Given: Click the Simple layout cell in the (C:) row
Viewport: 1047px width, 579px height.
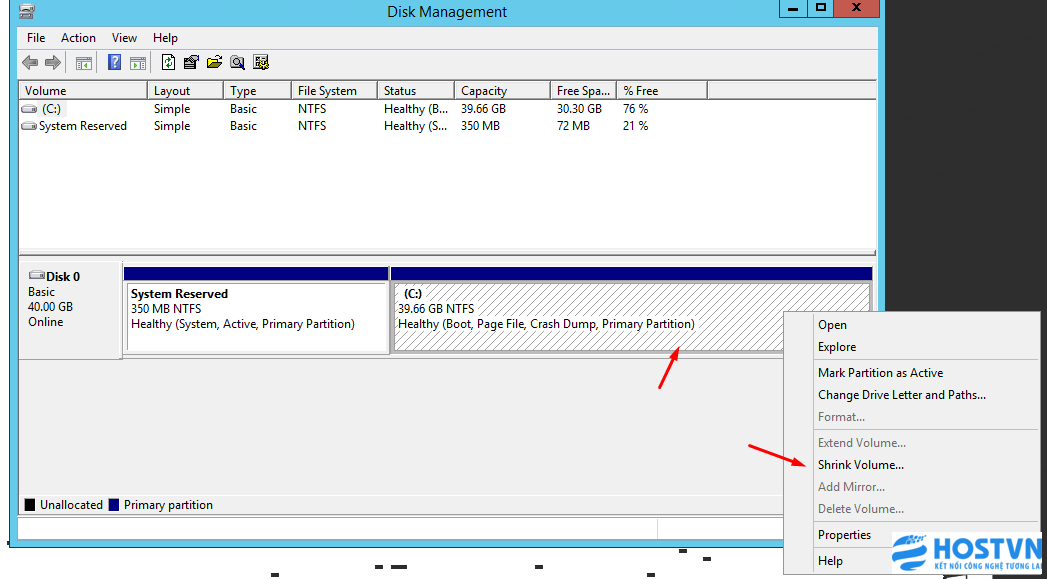Looking at the screenshot, I should [x=172, y=109].
